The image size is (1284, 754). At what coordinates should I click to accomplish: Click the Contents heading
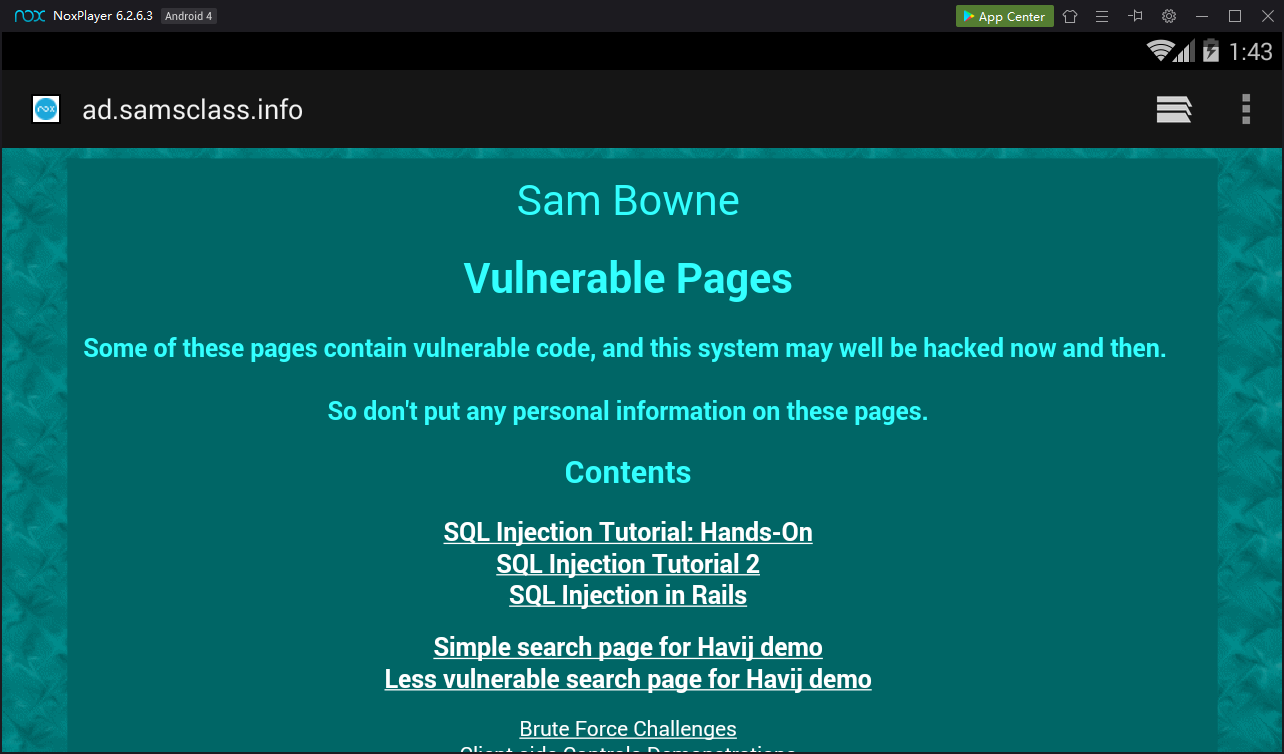(x=628, y=472)
